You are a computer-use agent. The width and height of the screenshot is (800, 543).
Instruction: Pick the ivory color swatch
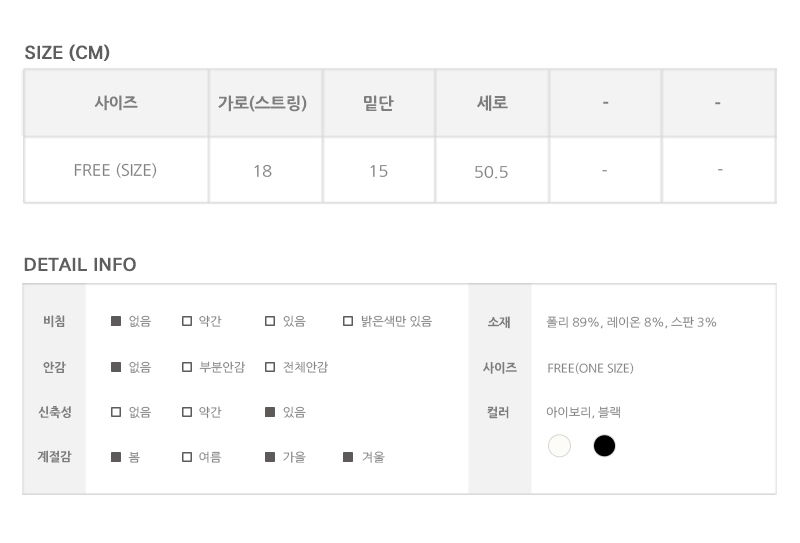[559, 446]
